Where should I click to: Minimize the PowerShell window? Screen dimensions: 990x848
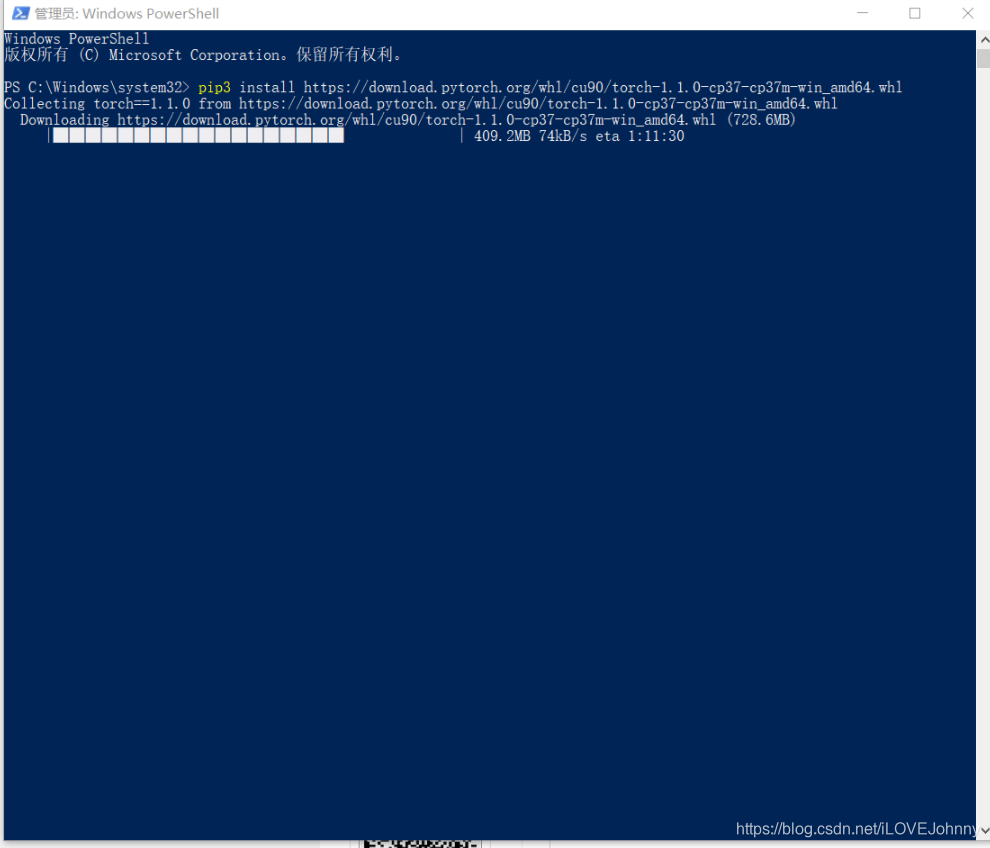pos(862,13)
